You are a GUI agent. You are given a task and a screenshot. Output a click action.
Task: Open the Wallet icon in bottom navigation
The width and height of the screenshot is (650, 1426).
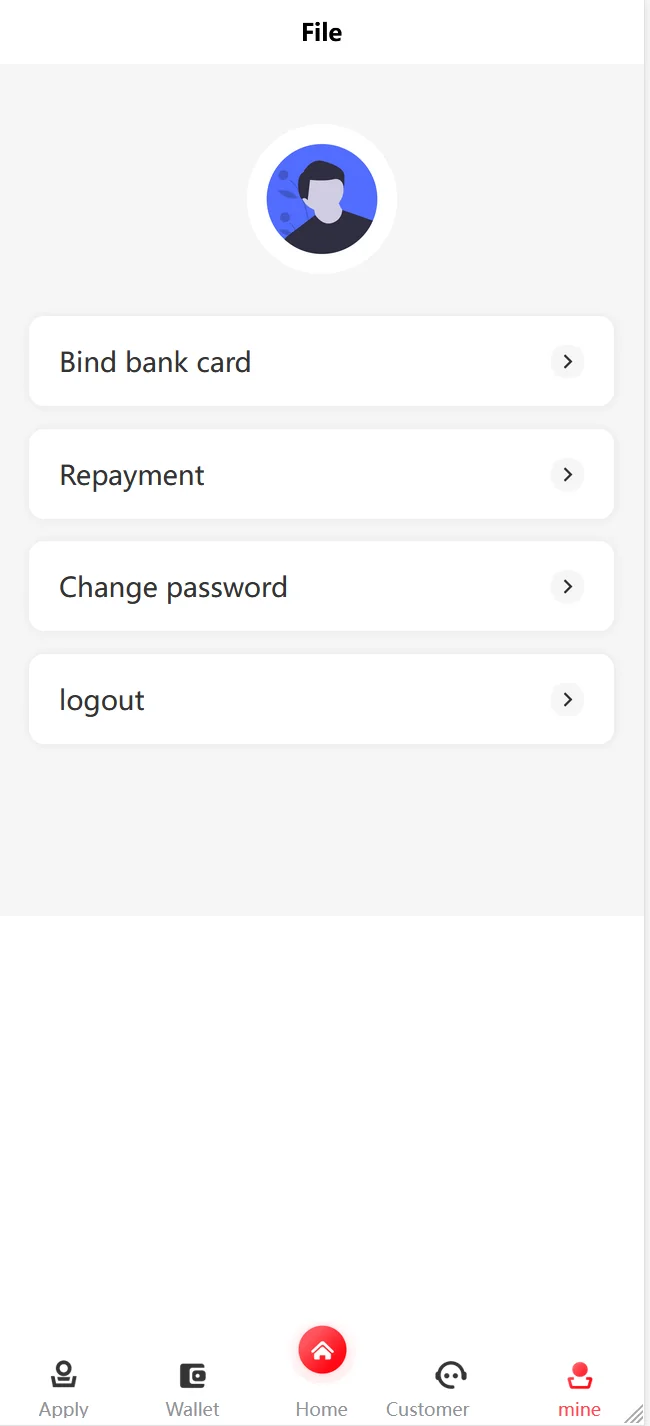coord(192,1376)
